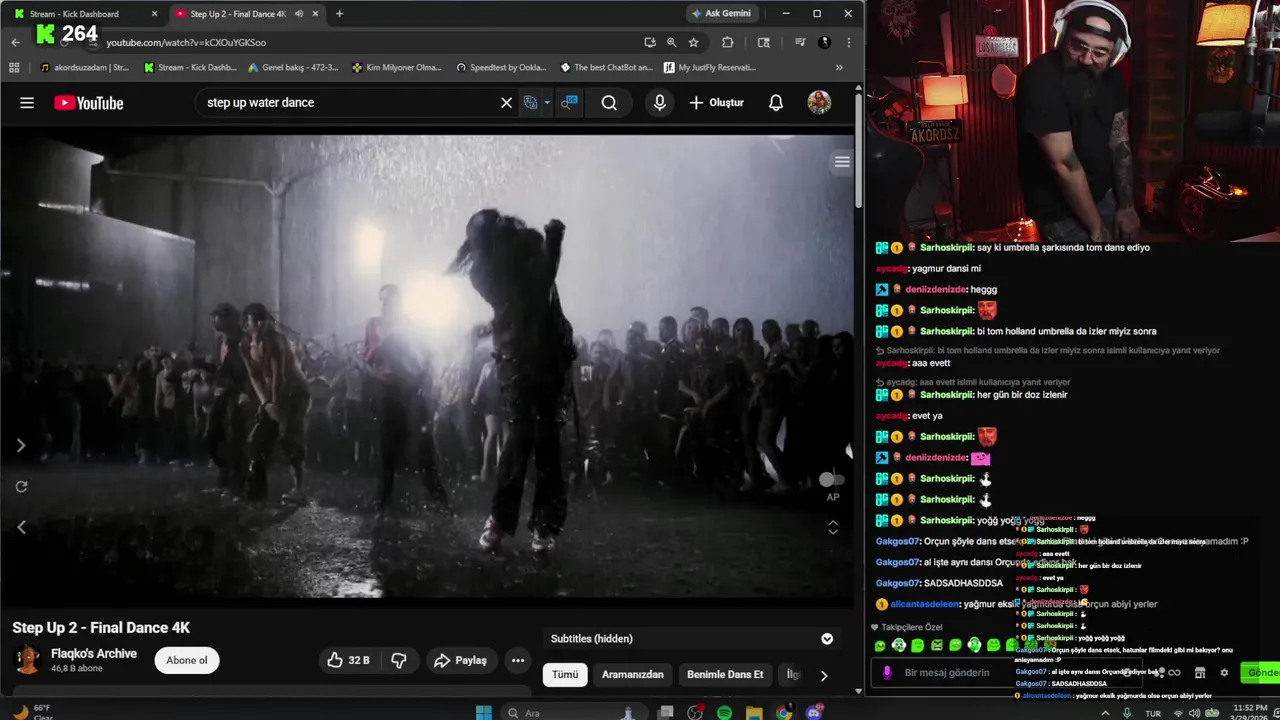
Task: Click the left arrow on video left edge
Action: (20, 527)
